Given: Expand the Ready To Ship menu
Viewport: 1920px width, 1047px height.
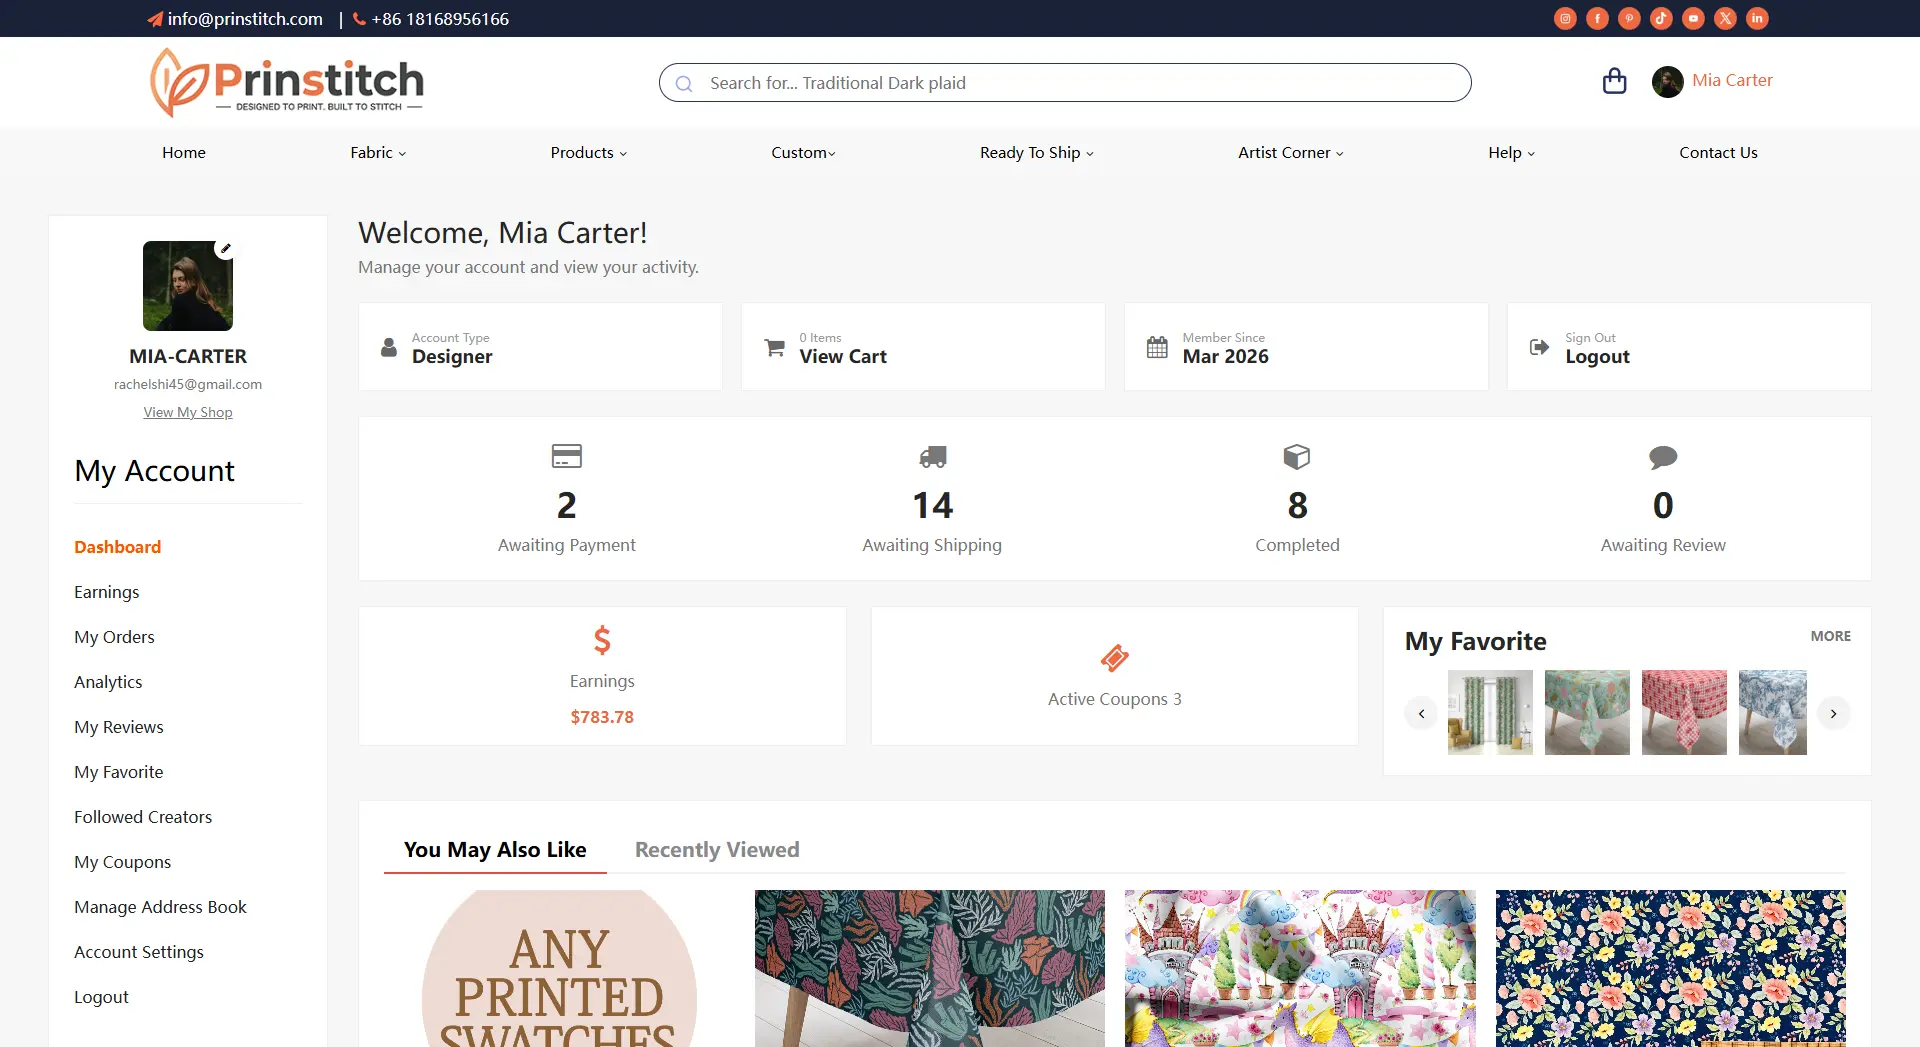Looking at the screenshot, I should pos(1036,152).
